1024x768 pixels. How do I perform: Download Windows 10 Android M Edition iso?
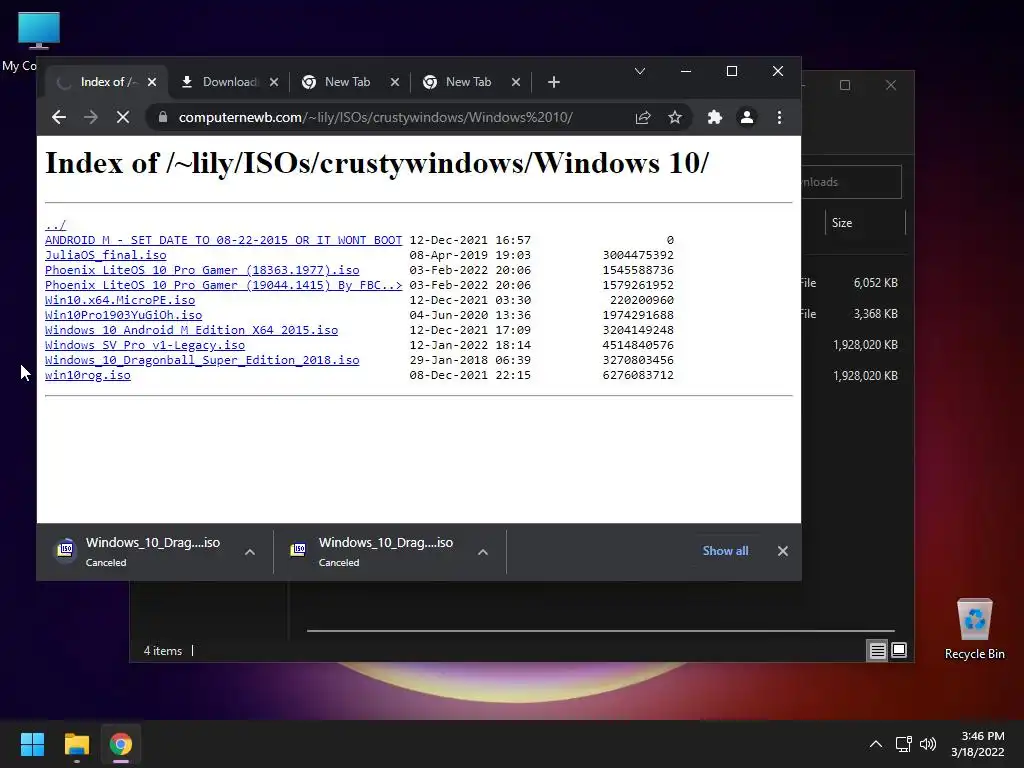click(191, 330)
